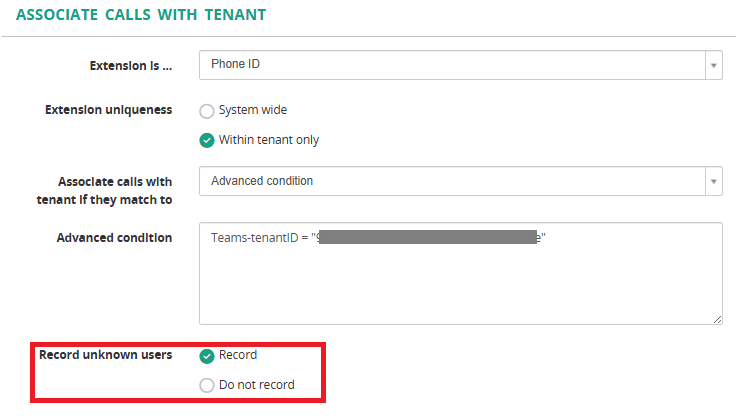Click the "Record unknown users" label
Image resolution: width=737 pixels, height=418 pixels.
point(105,354)
